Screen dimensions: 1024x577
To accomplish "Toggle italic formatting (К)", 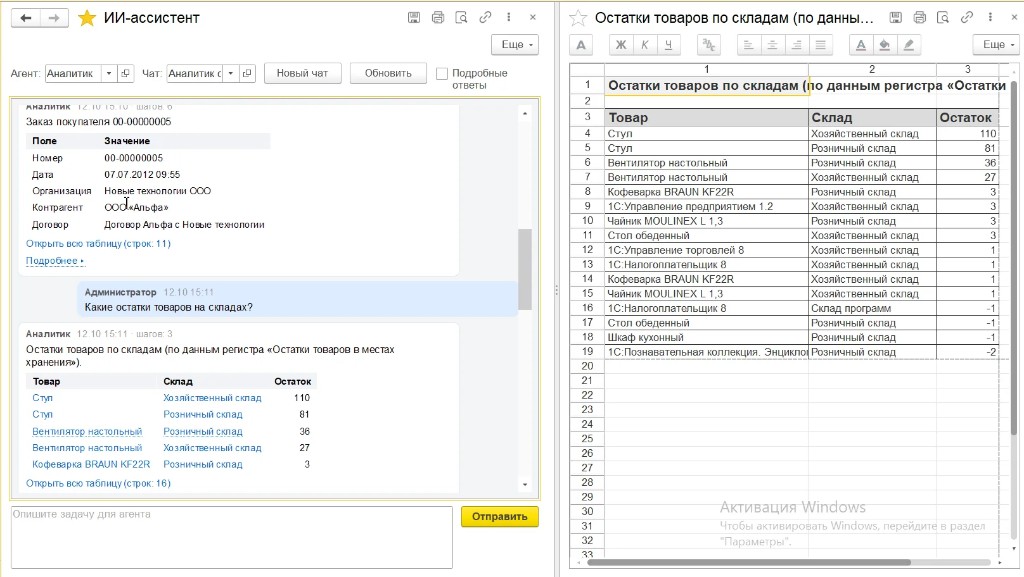I will [645, 44].
